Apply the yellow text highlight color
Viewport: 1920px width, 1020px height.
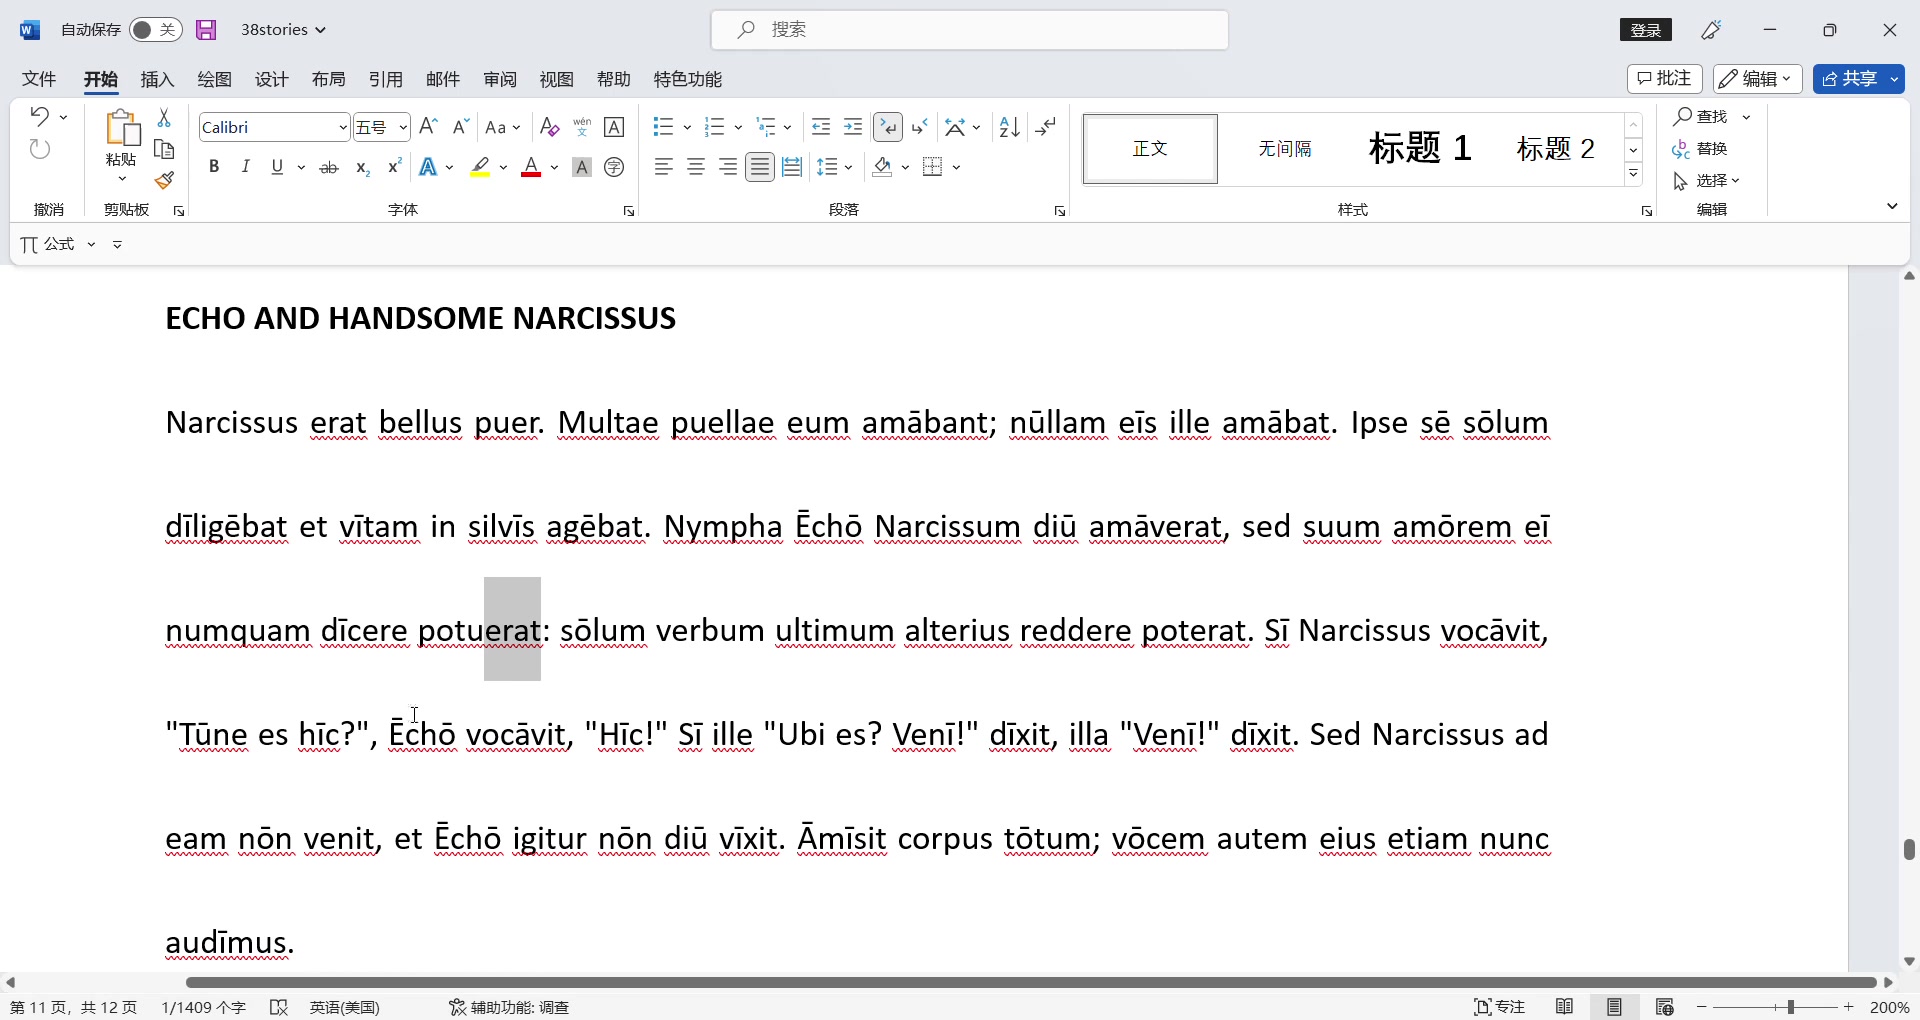[x=481, y=167]
